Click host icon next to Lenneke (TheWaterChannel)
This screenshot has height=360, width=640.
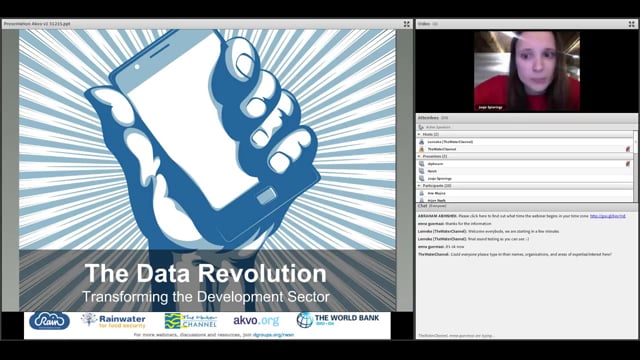[x=422, y=142]
